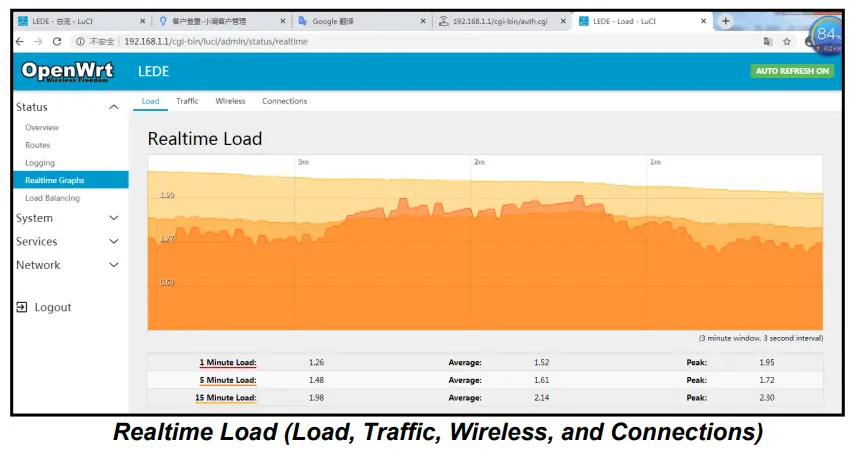The width and height of the screenshot is (854, 460).
Task: Collapse the Status menu chevron
Action: click(x=114, y=107)
